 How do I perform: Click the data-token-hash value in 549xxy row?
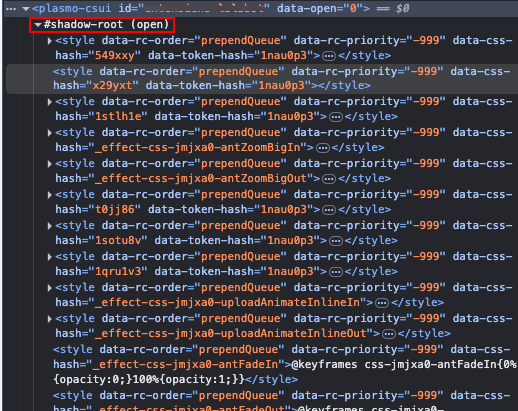[x=284, y=55]
